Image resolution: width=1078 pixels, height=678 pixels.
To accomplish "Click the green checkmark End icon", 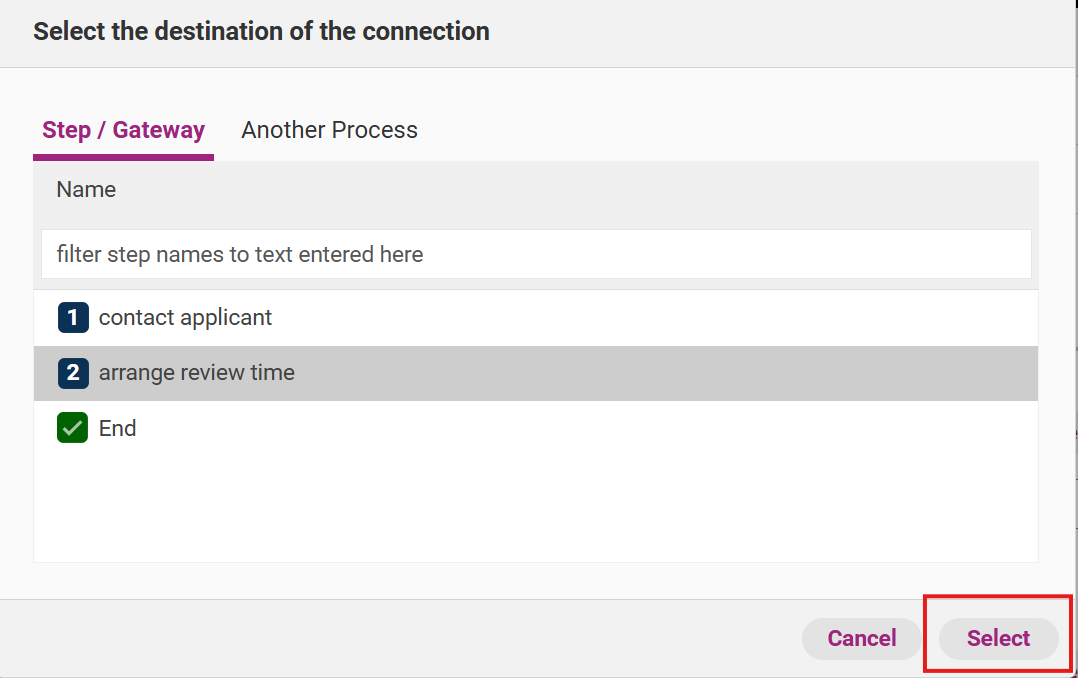I will [73, 429].
